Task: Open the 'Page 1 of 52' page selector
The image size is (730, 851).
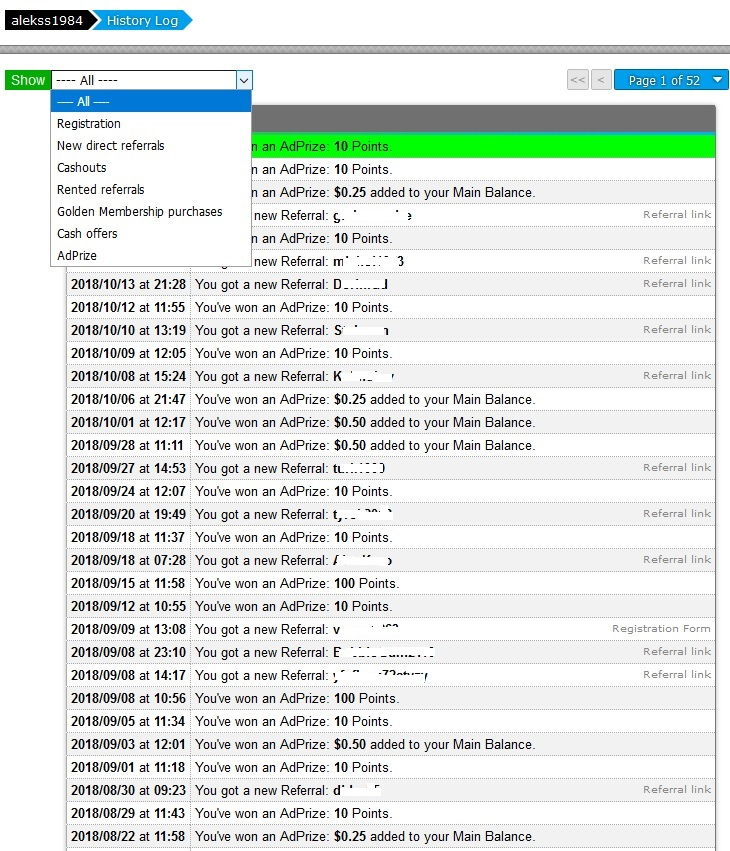Action: [671, 80]
